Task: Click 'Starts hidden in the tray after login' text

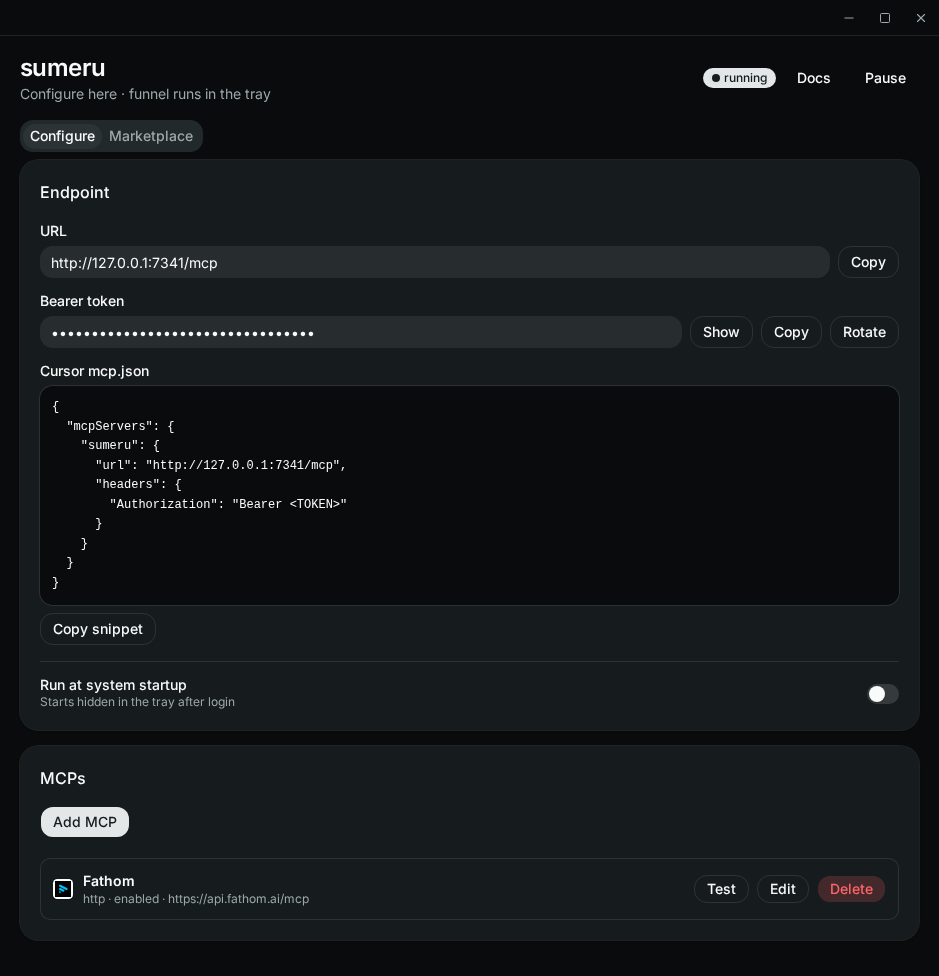Action: [x=138, y=702]
